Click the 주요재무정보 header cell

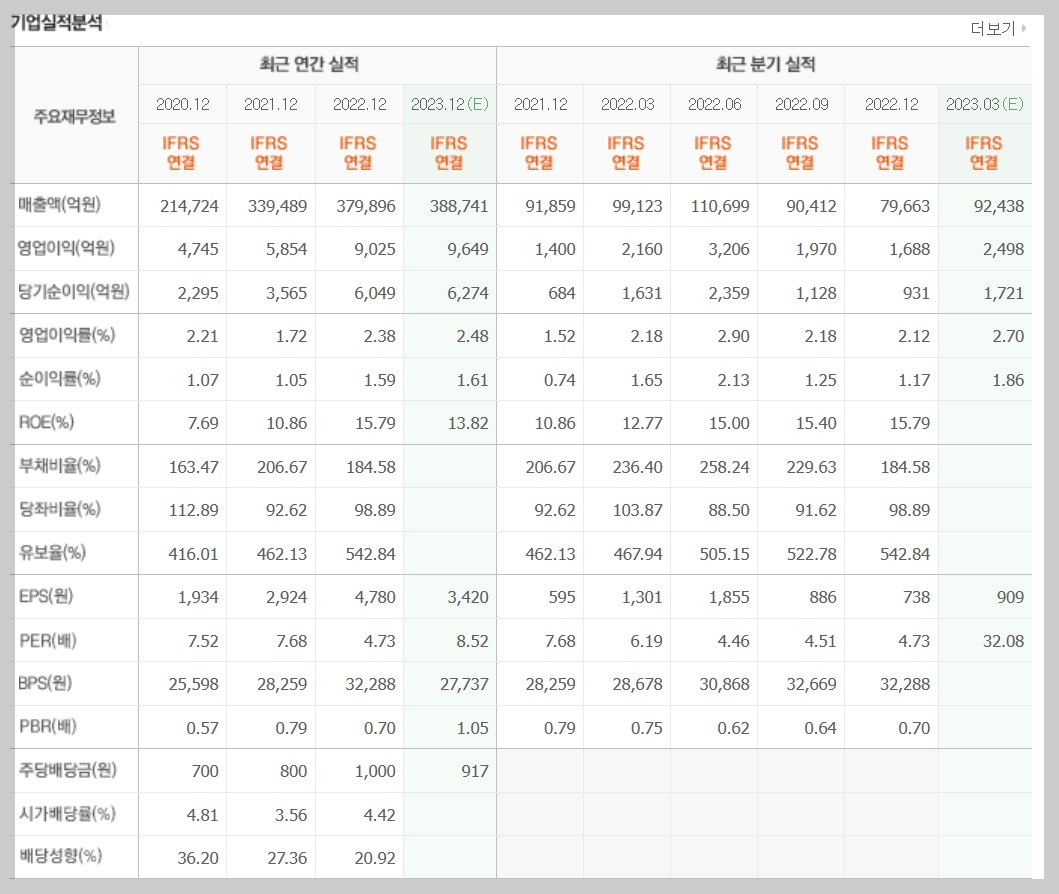(x=74, y=117)
